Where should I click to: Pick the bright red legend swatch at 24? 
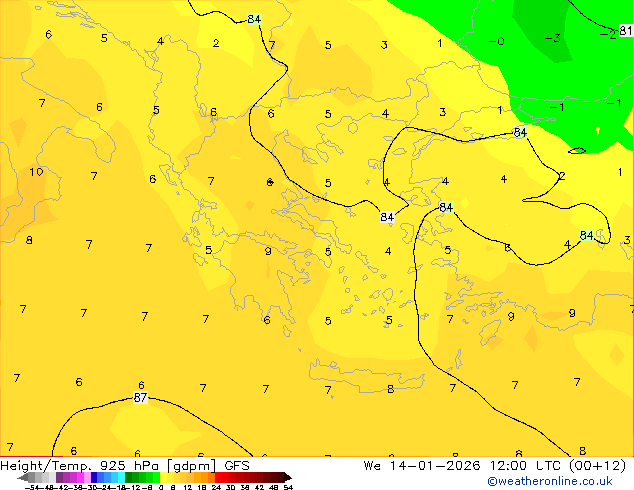click(218, 477)
